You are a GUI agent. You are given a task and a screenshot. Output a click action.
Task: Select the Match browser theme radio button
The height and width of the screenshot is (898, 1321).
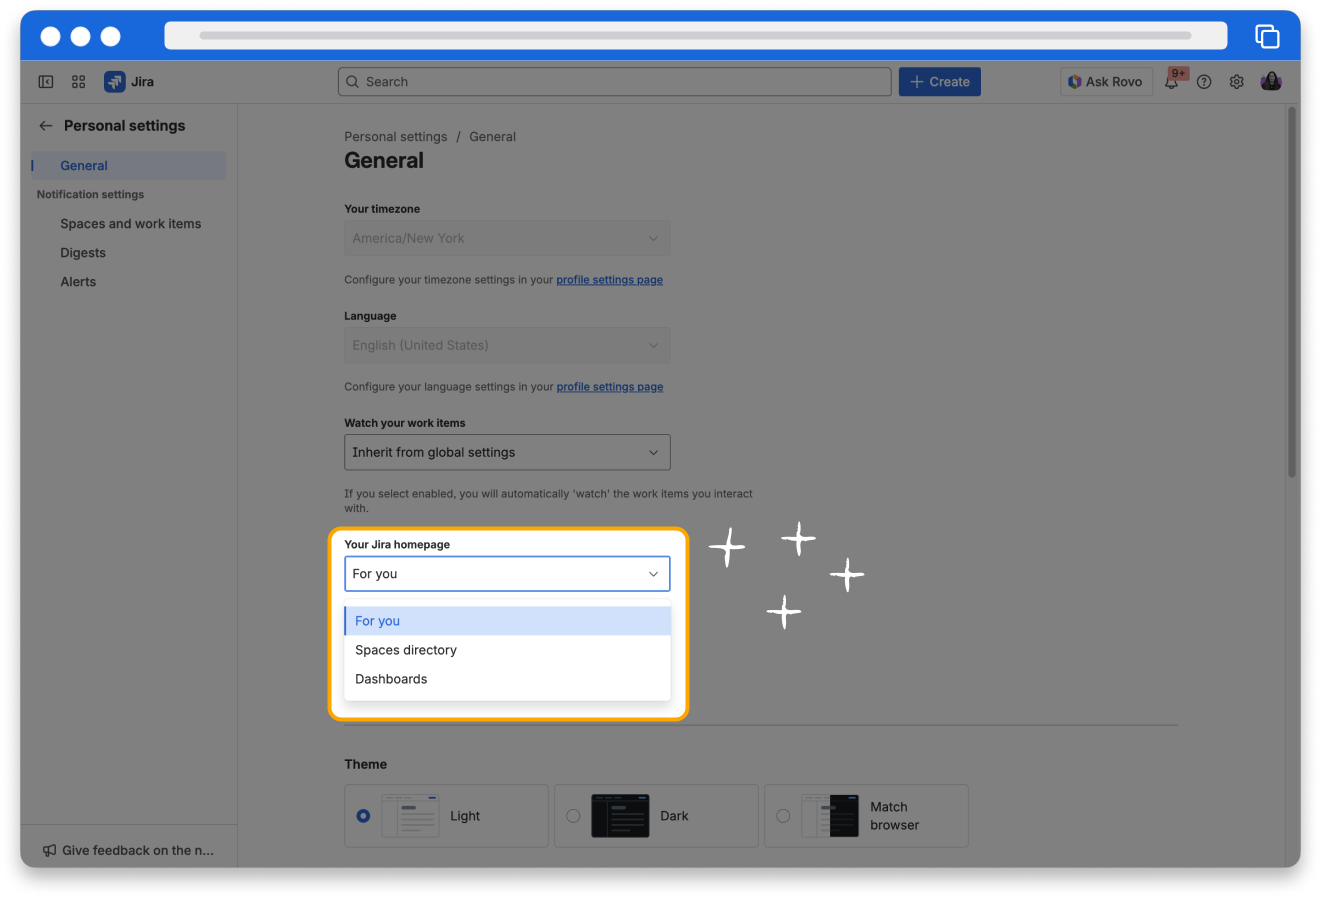pos(783,816)
